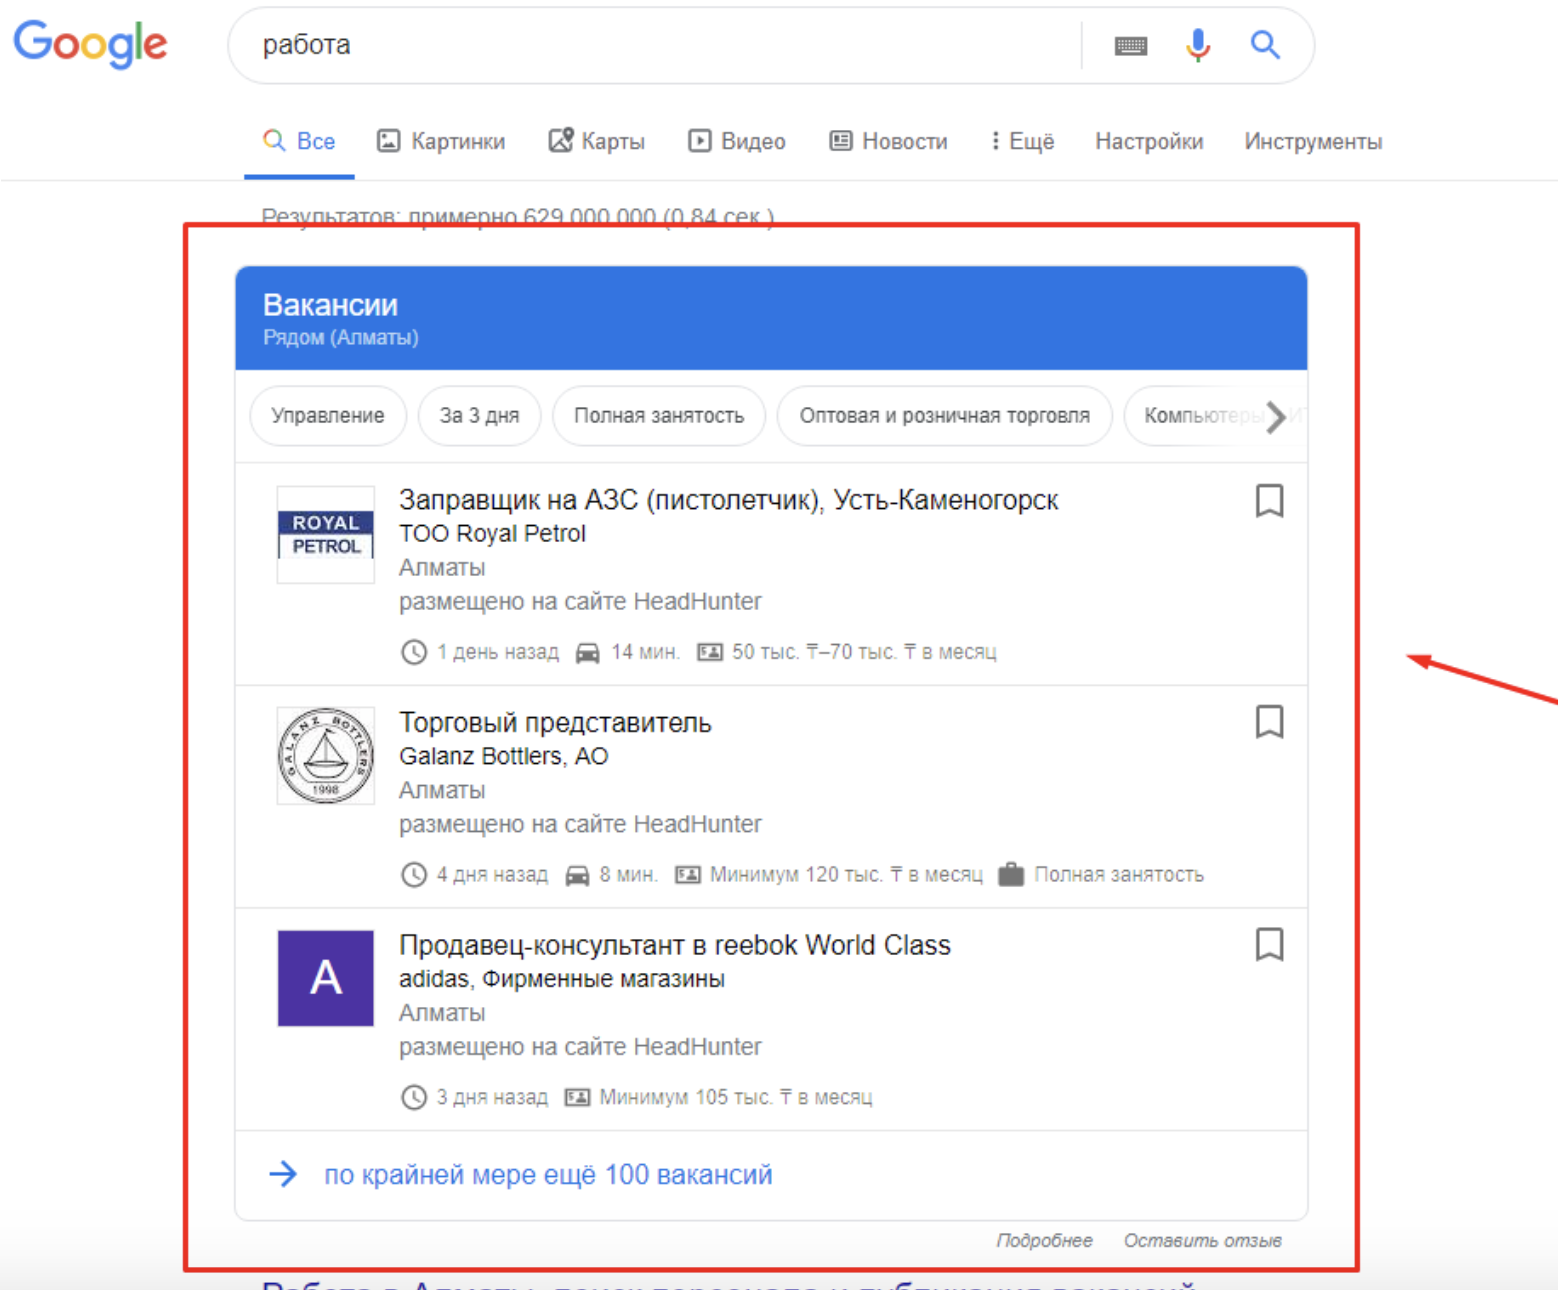Click Минимум 120 тыс. salary text
Screen dimensions: 1558x1290
(x=846, y=875)
